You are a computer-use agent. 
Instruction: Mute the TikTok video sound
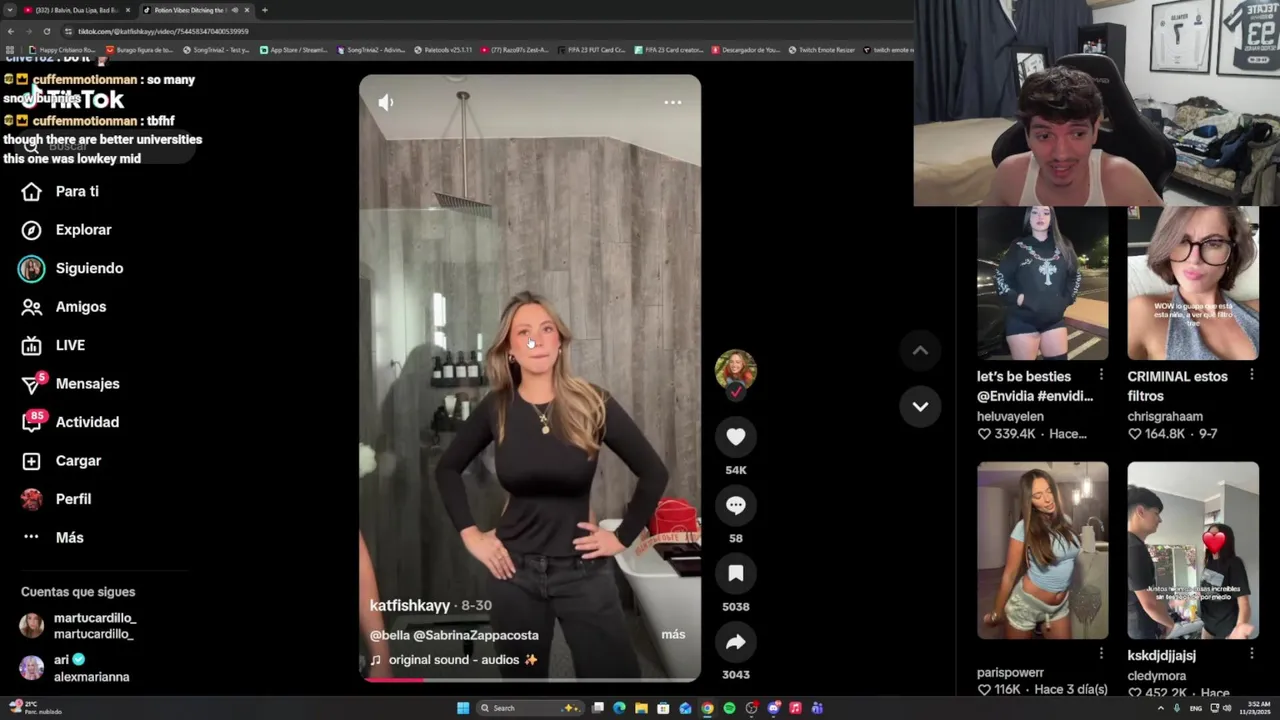(385, 102)
